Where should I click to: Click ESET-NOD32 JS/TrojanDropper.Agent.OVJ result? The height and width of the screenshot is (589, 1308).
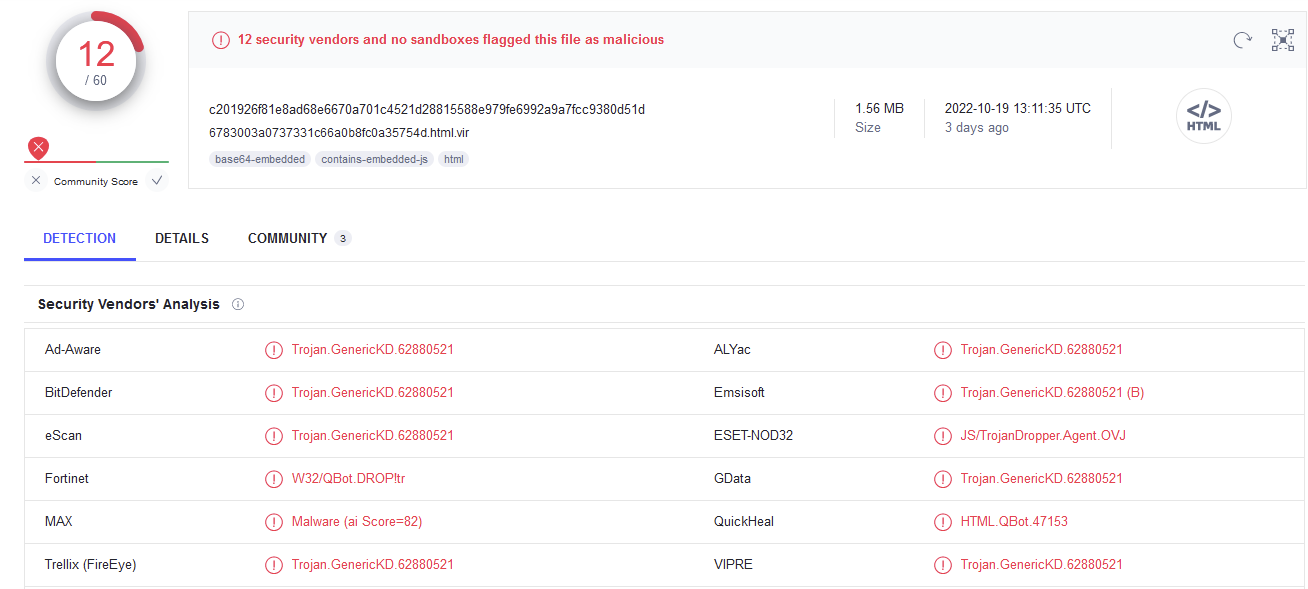pos(1043,436)
